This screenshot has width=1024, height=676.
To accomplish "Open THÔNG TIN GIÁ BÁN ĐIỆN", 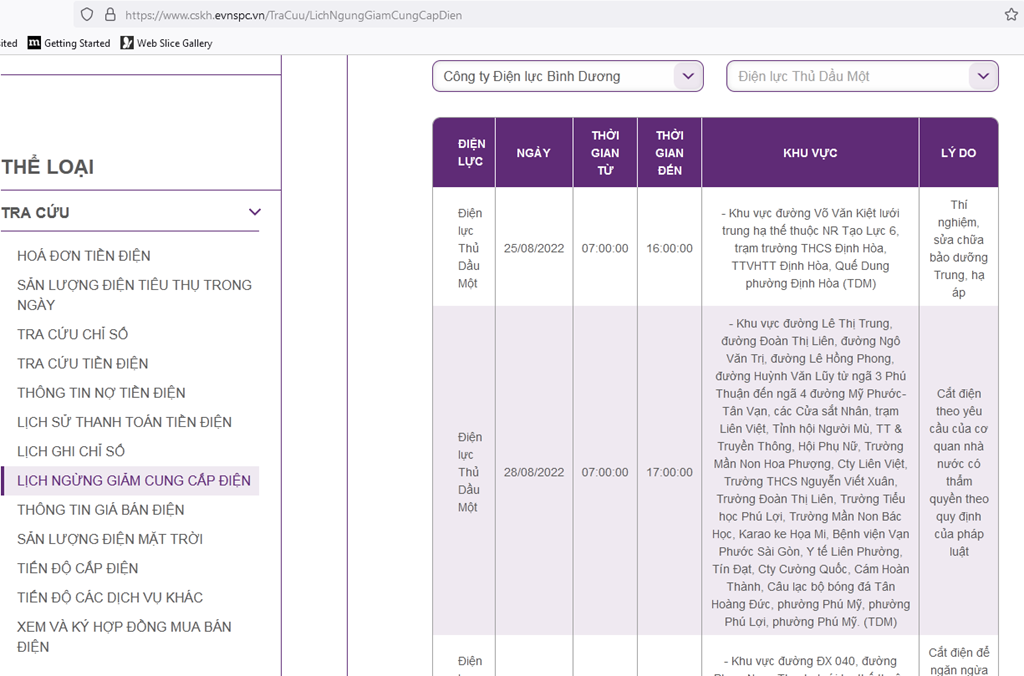I will coord(101,510).
